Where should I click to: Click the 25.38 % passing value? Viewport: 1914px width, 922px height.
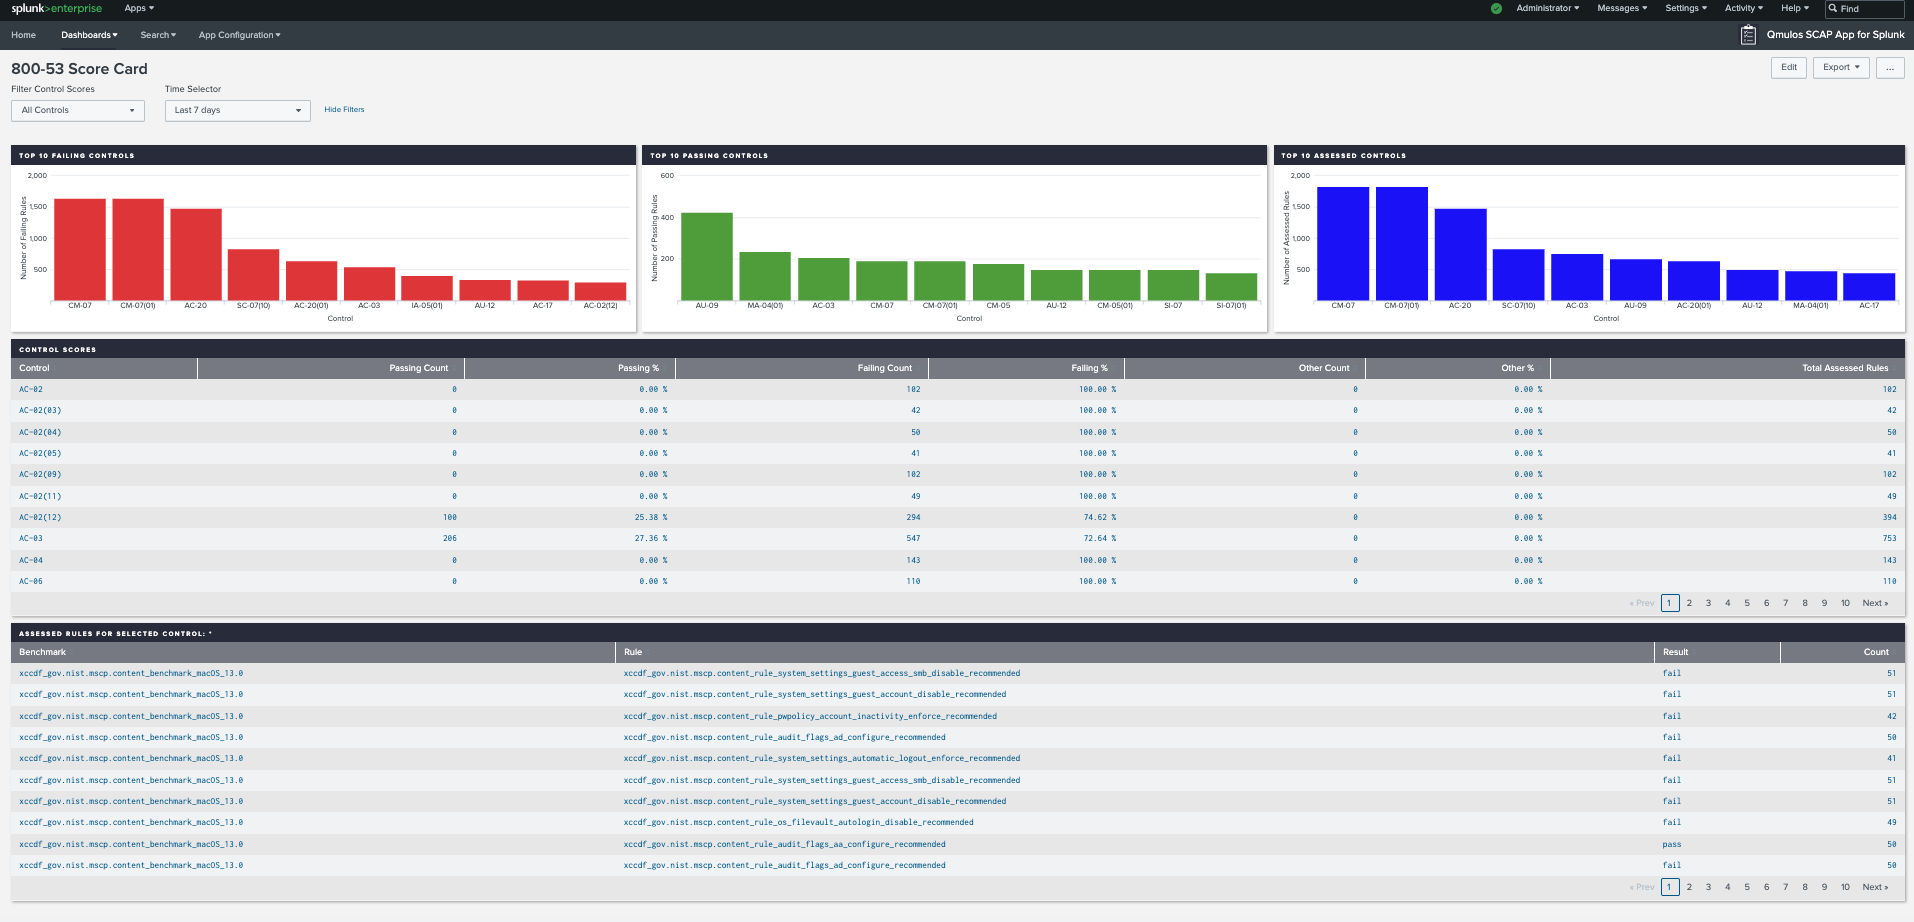click(650, 517)
